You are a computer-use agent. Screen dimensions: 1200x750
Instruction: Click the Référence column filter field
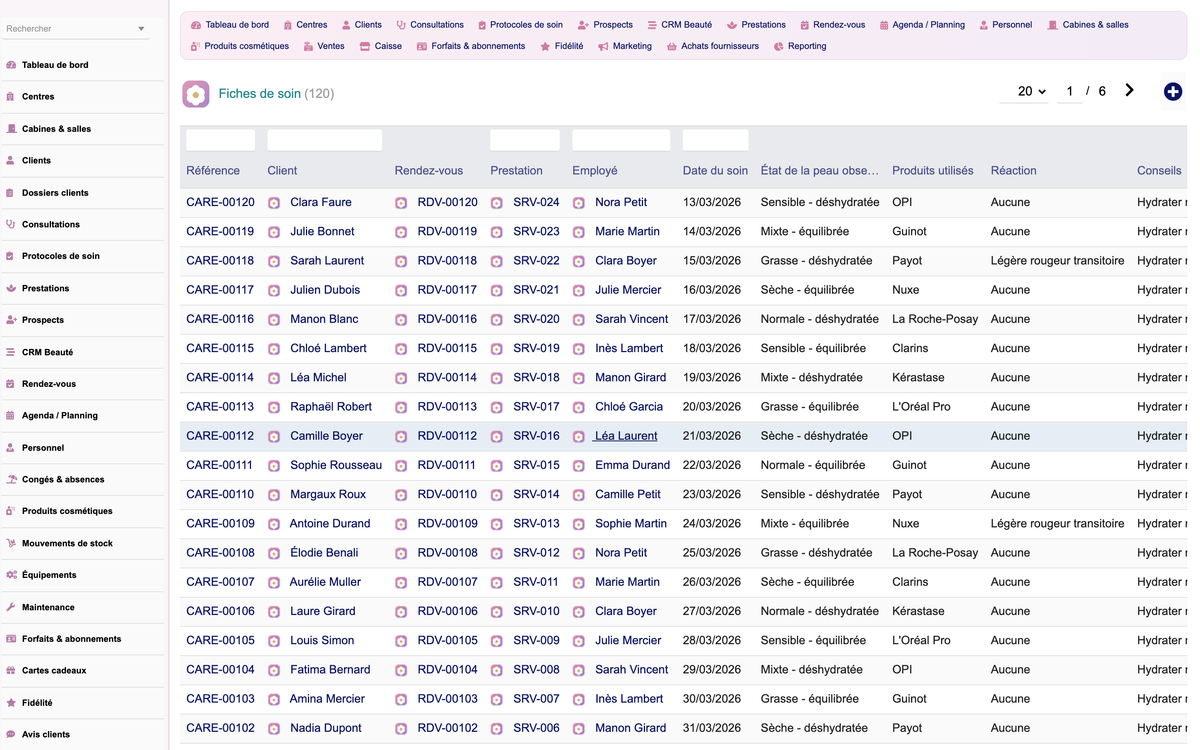coord(220,140)
